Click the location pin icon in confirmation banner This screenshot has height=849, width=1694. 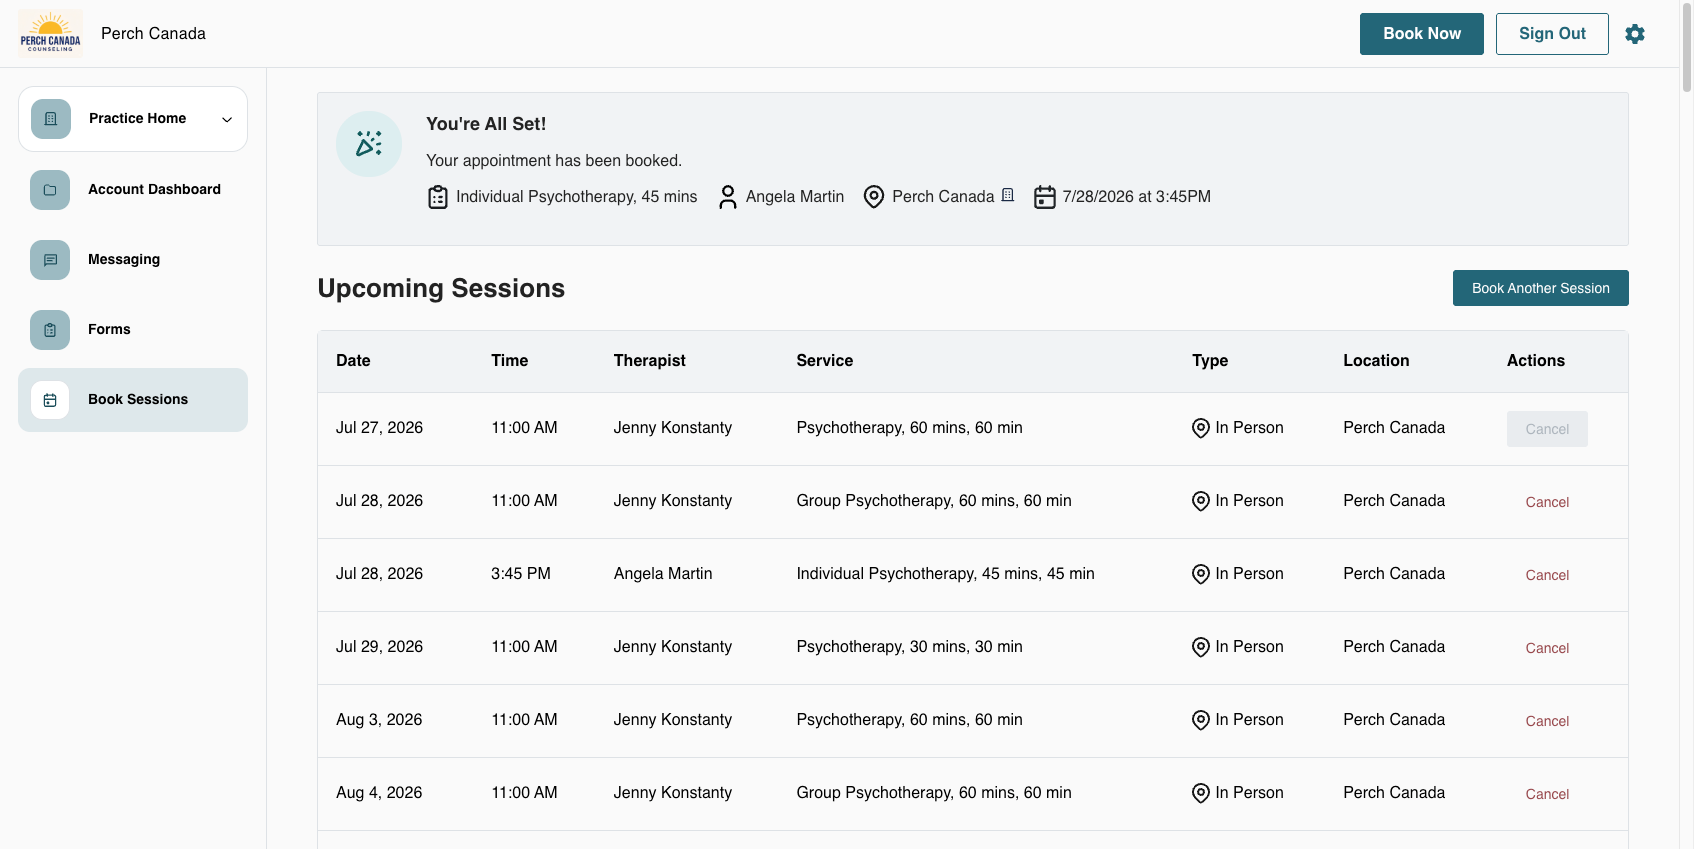tap(874, 197)
